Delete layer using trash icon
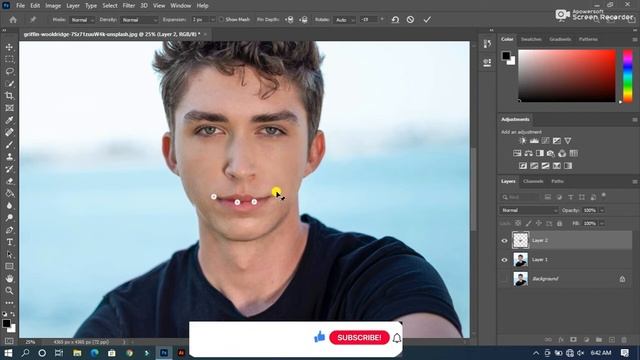This screenshot has width=640, height=360. [x=624, y=340]
